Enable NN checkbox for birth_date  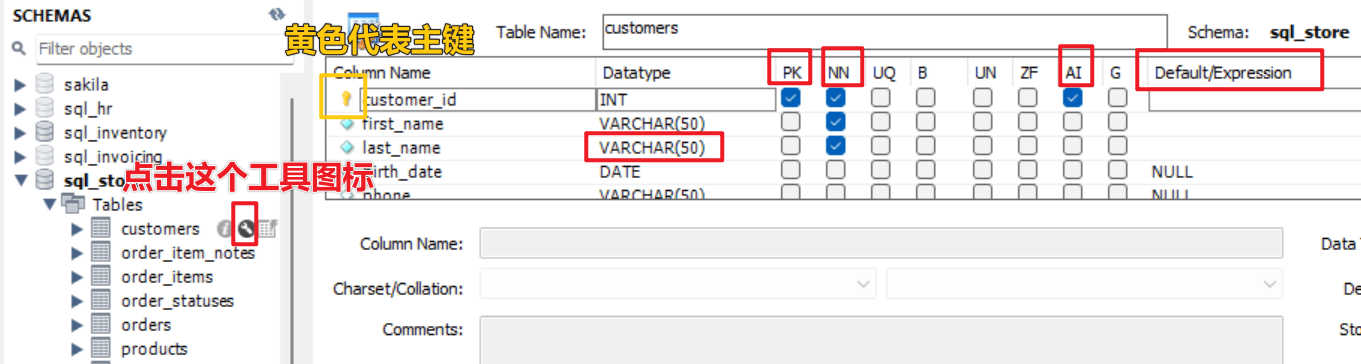point(836,170)
